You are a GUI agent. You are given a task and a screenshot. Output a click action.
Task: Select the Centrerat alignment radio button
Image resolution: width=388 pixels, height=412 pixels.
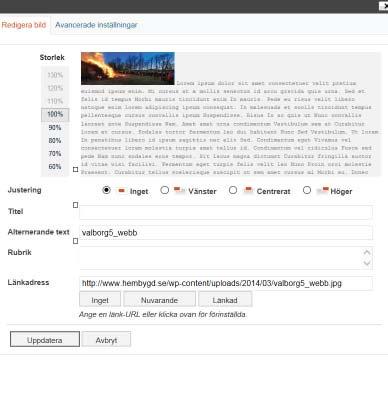click(233, 190)
